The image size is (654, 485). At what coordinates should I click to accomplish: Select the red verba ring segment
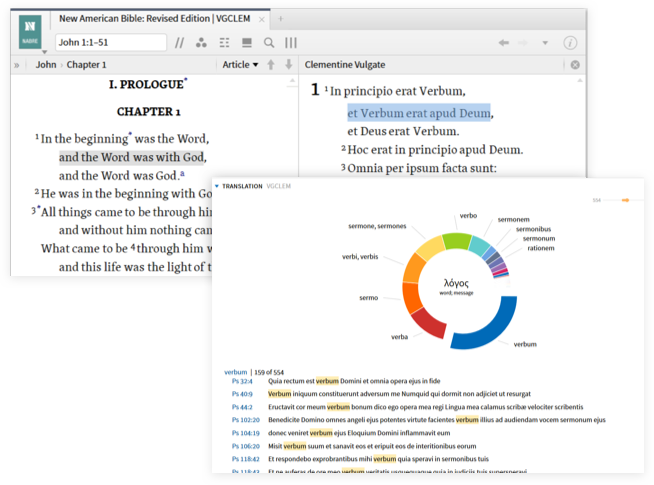coord(428,324)
